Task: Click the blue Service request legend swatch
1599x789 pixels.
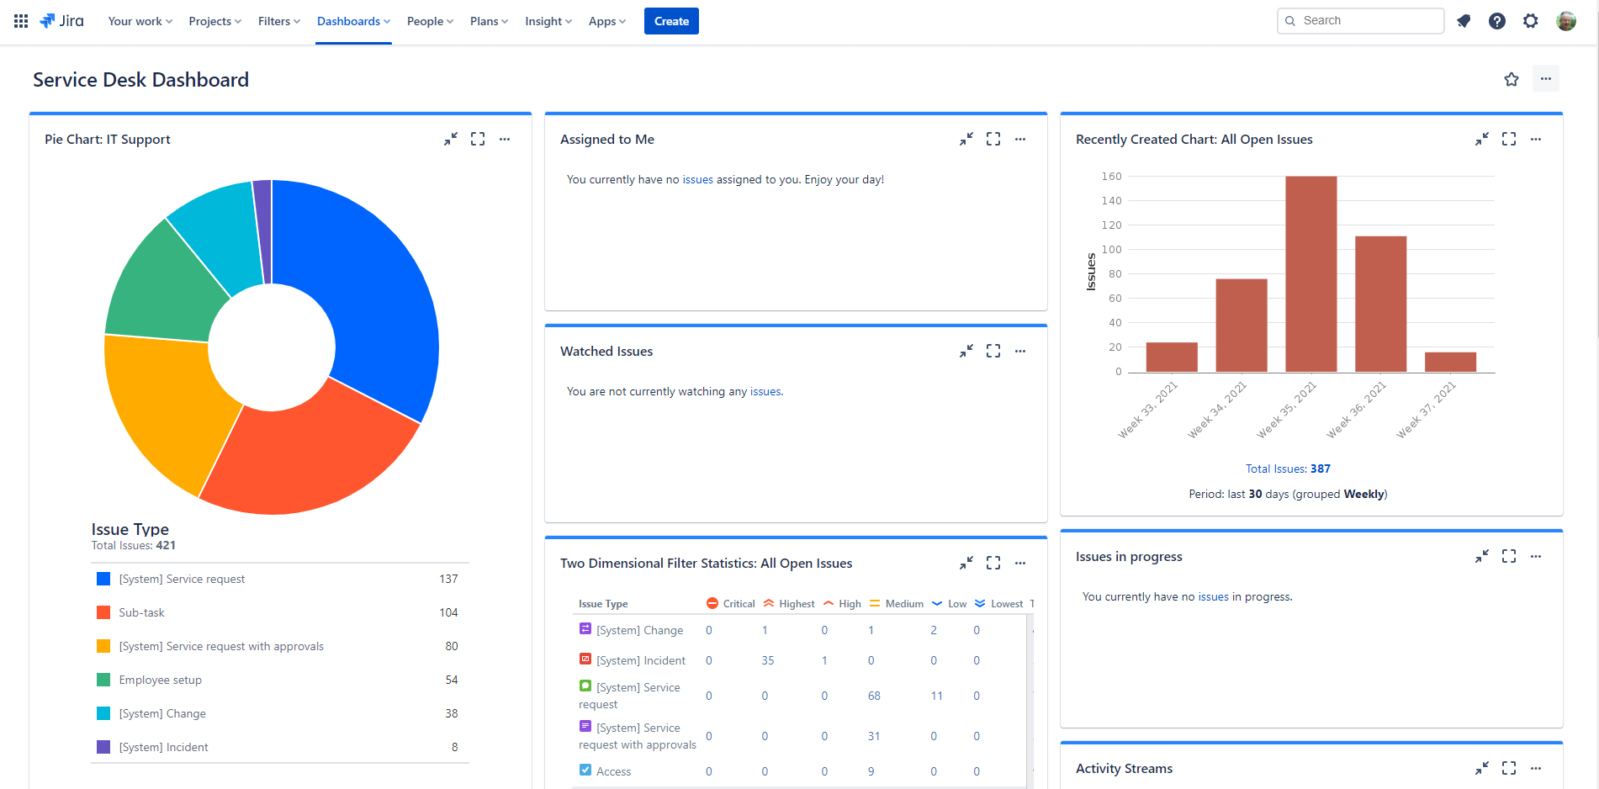Action: (103, 579)
